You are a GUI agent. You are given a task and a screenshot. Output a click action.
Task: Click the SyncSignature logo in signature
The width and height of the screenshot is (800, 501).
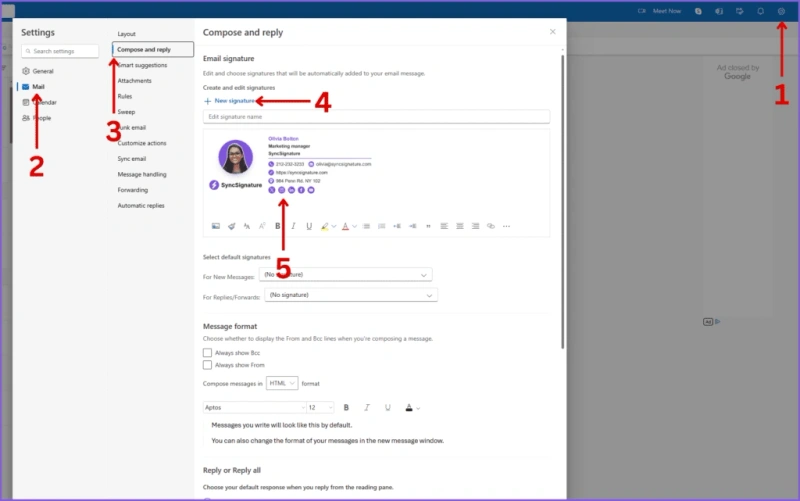pos(235,185)
